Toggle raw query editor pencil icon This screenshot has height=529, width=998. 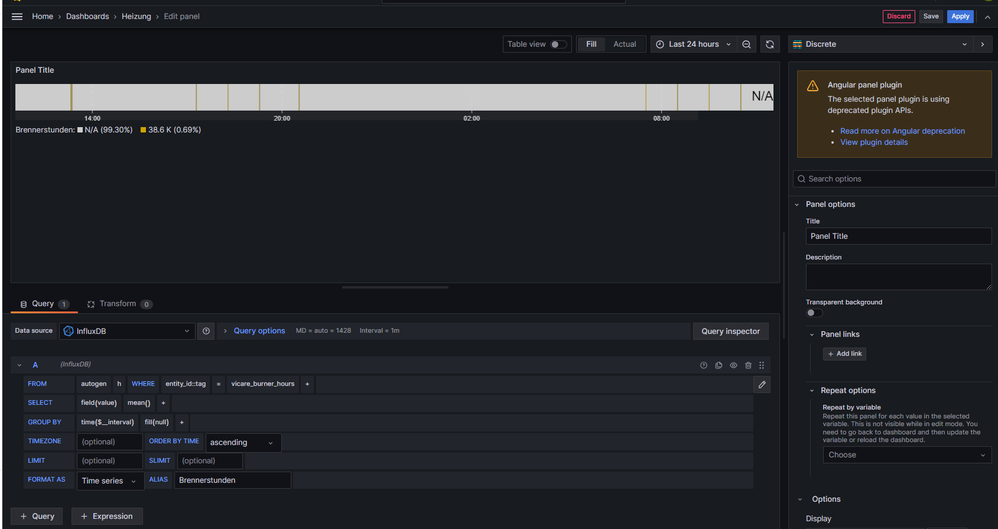tap(761, 384)
